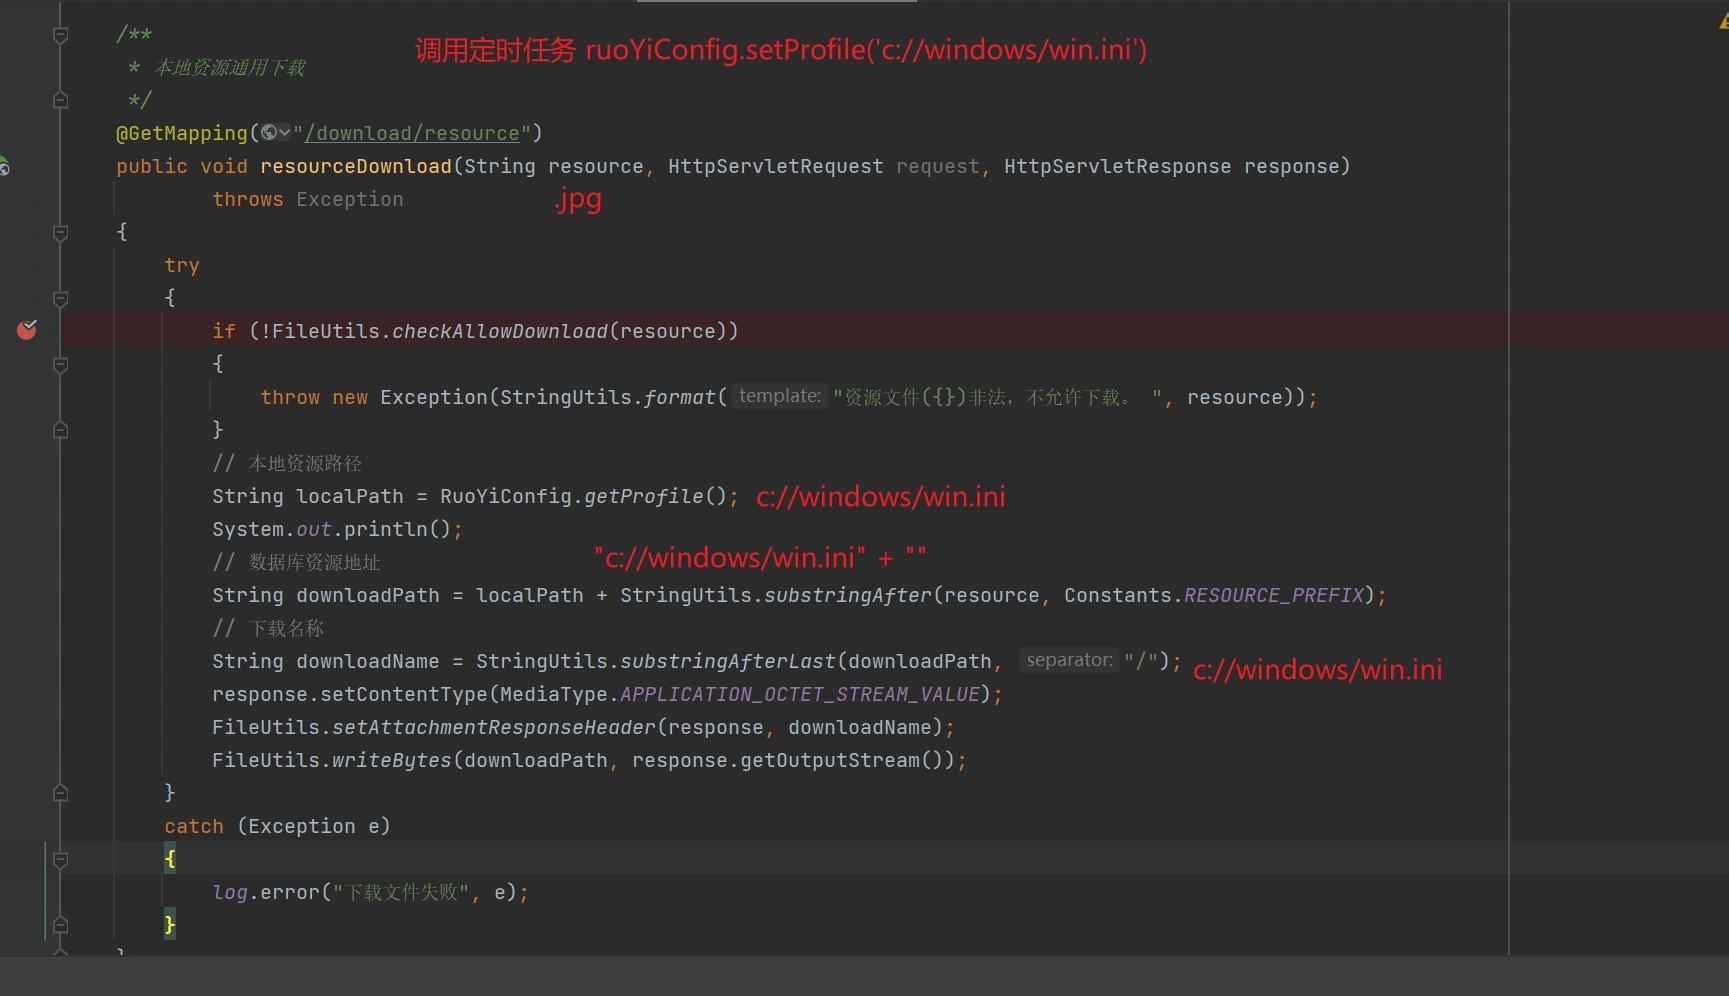Click the web endpoint gutter icon beside resourceDownload
This screenshot has height=996, width=1729.
(x=4, y=166)
